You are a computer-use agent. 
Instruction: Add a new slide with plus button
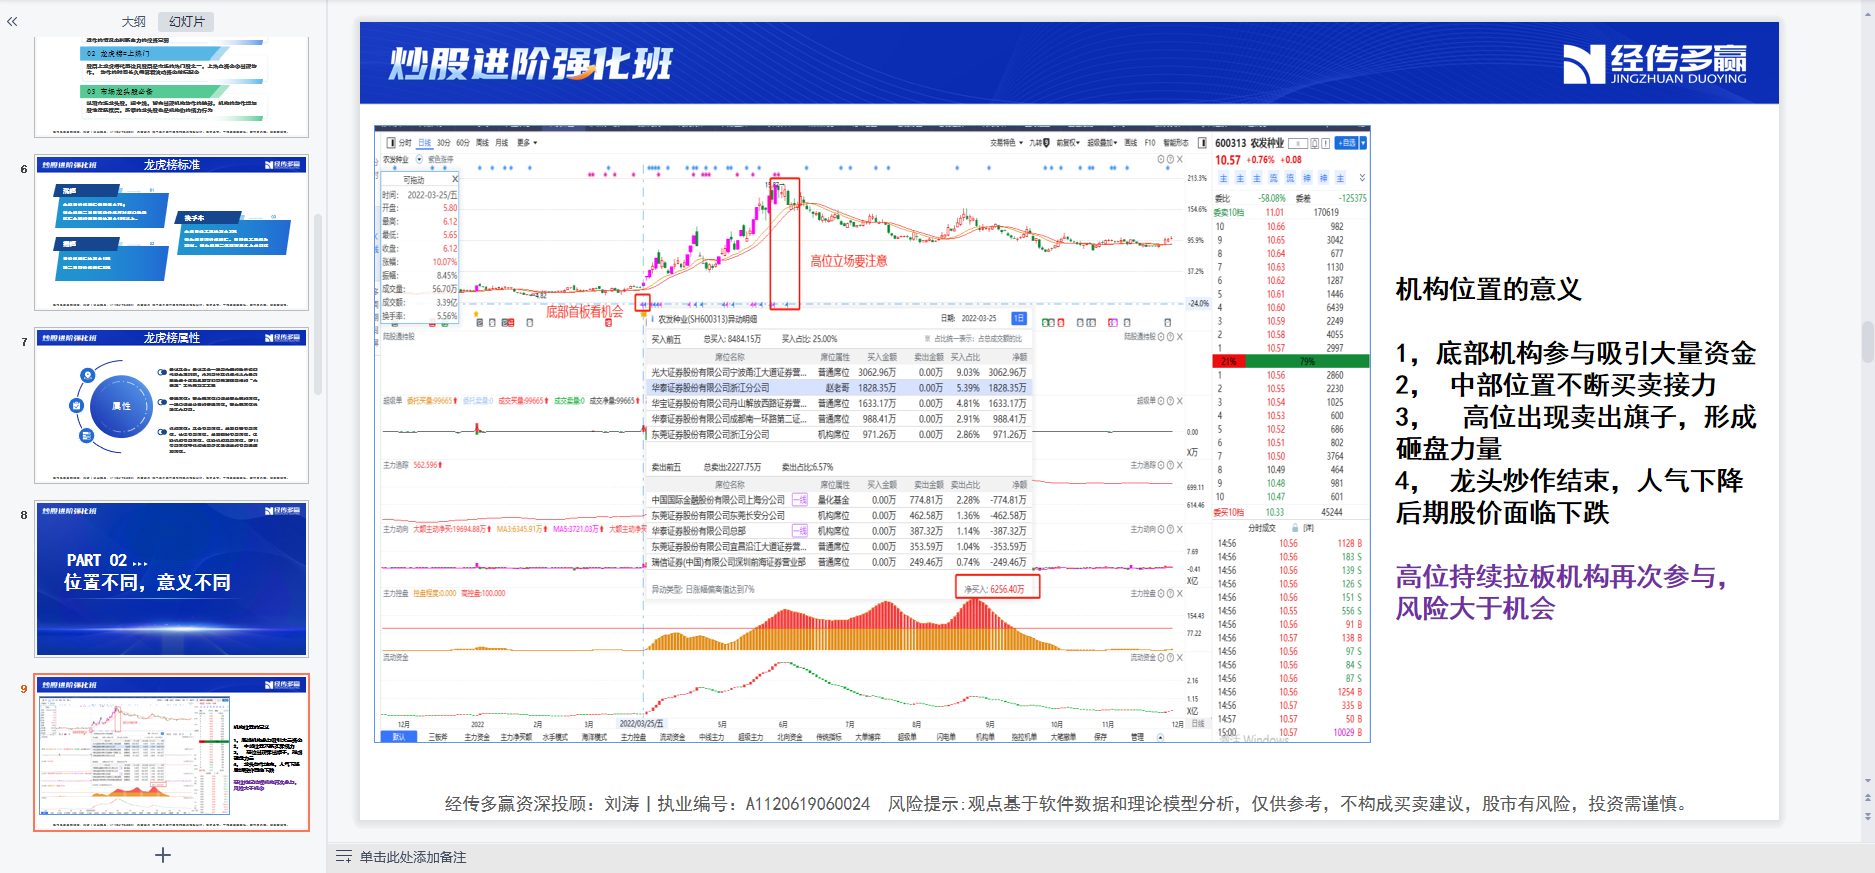tap(163, 855)
